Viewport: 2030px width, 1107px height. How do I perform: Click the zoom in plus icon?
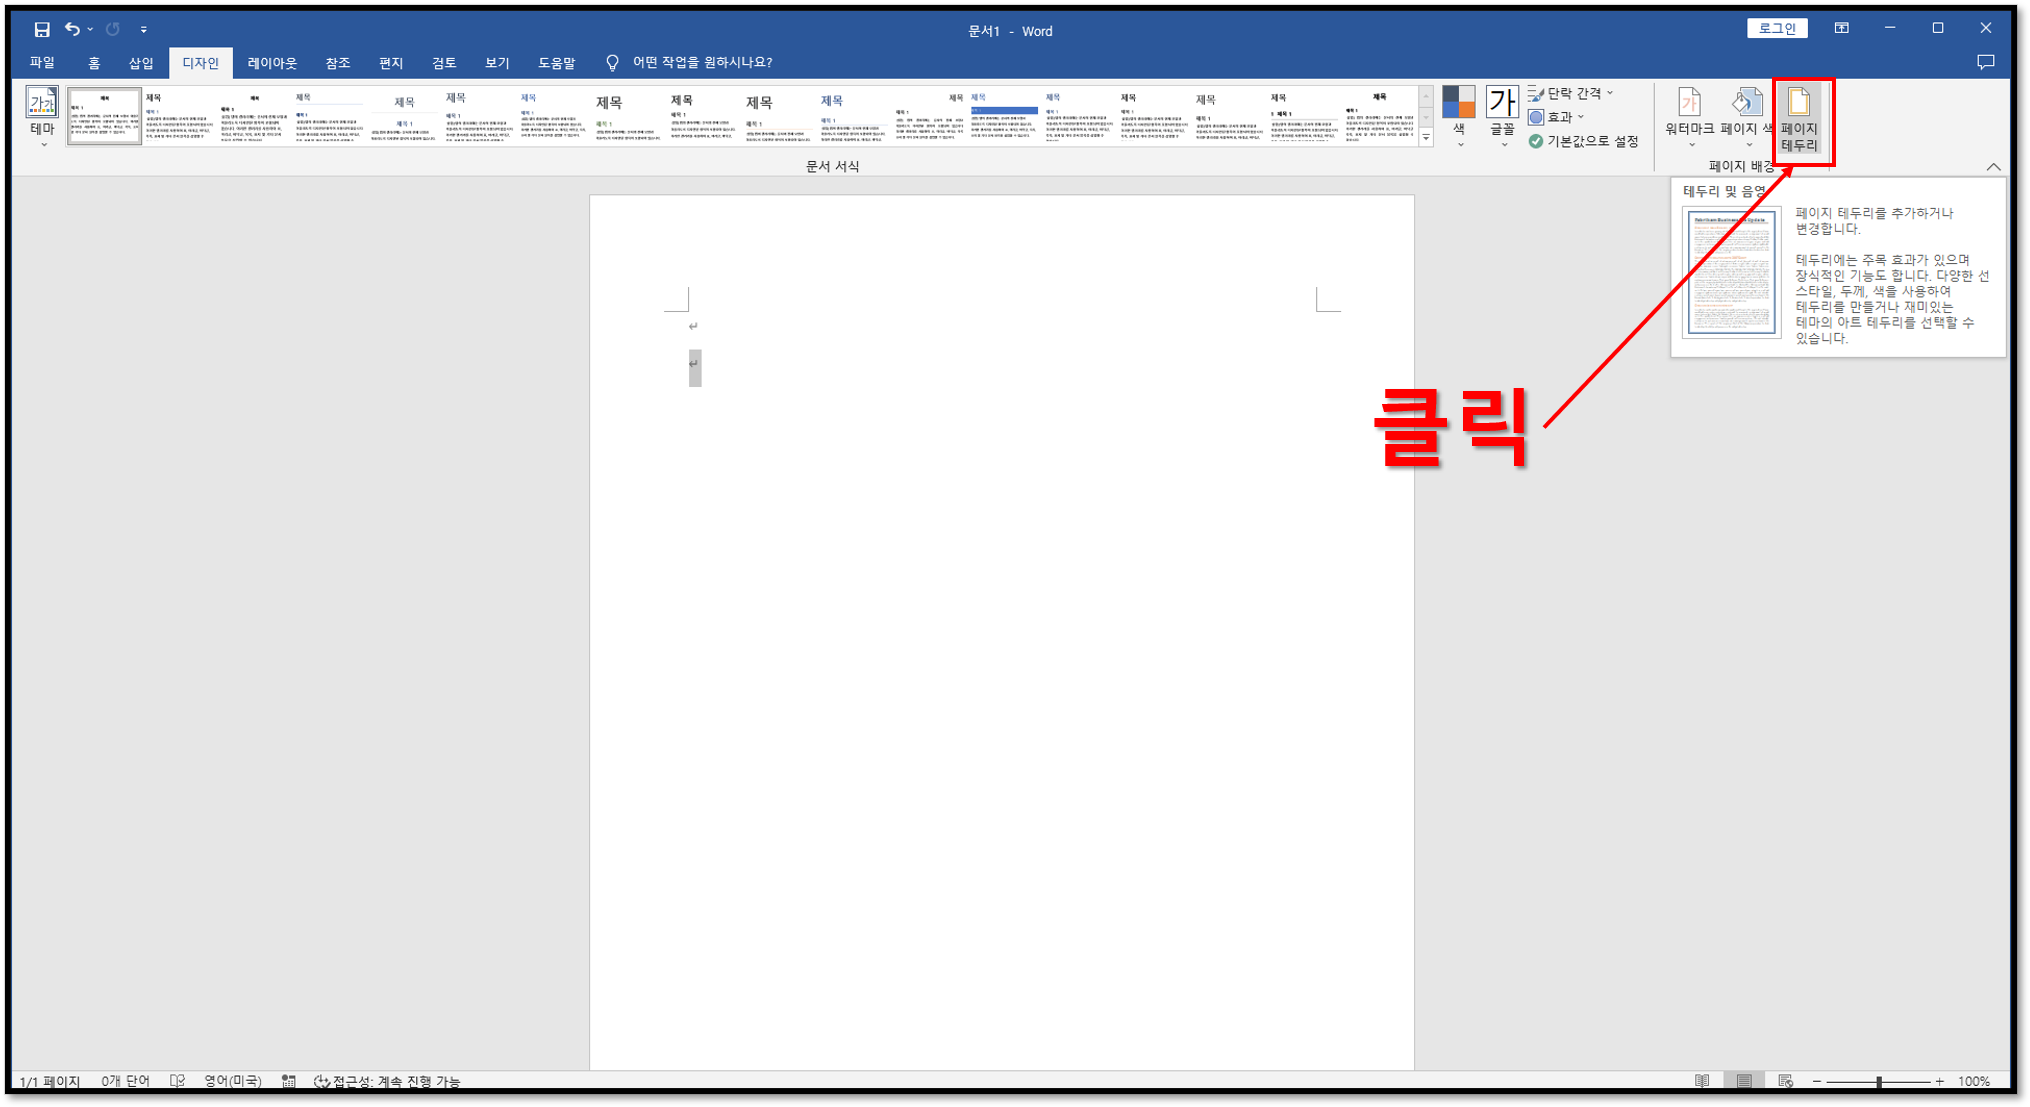tap(1939, 1081)
